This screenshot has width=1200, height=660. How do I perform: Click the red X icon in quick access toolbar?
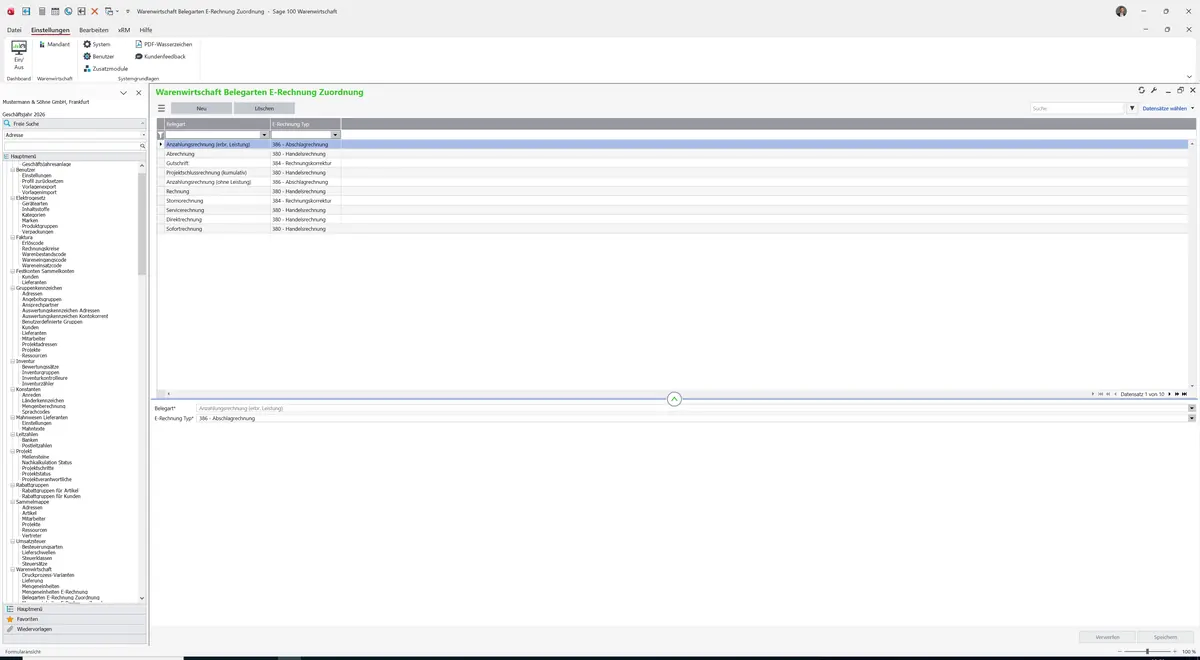click(x=95, y=11)
